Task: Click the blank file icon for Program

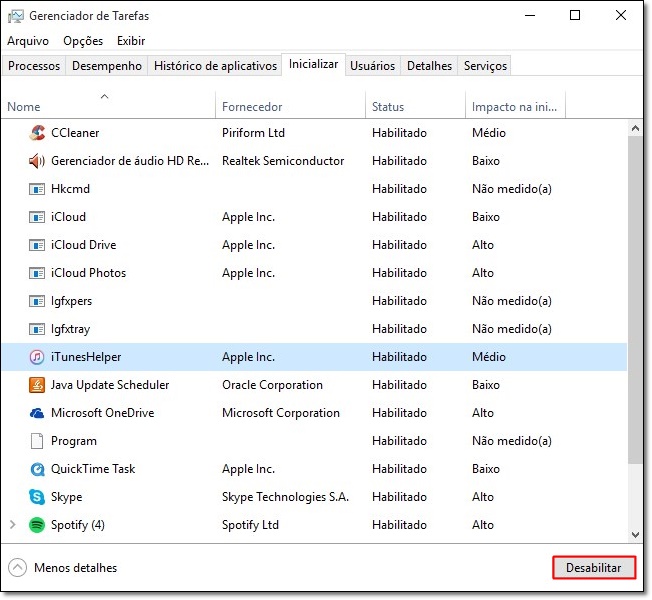Action: [x=37, y=441]
